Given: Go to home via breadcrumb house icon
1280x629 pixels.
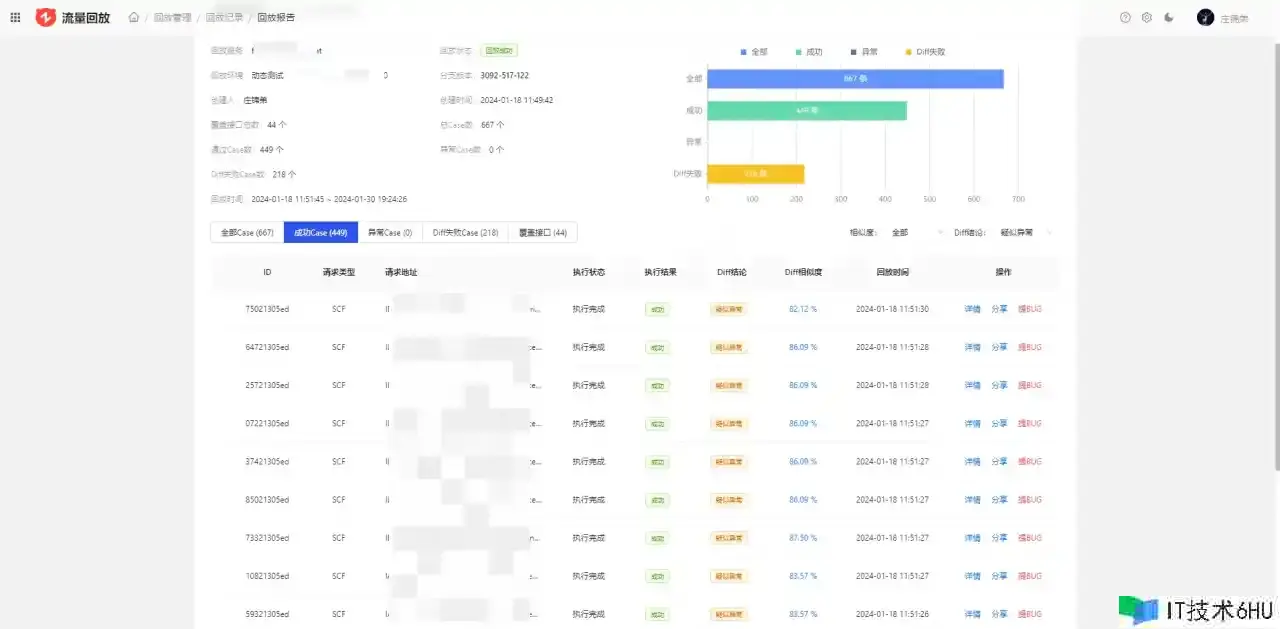Looking at the screenshot, I should [x=134, y=17].
